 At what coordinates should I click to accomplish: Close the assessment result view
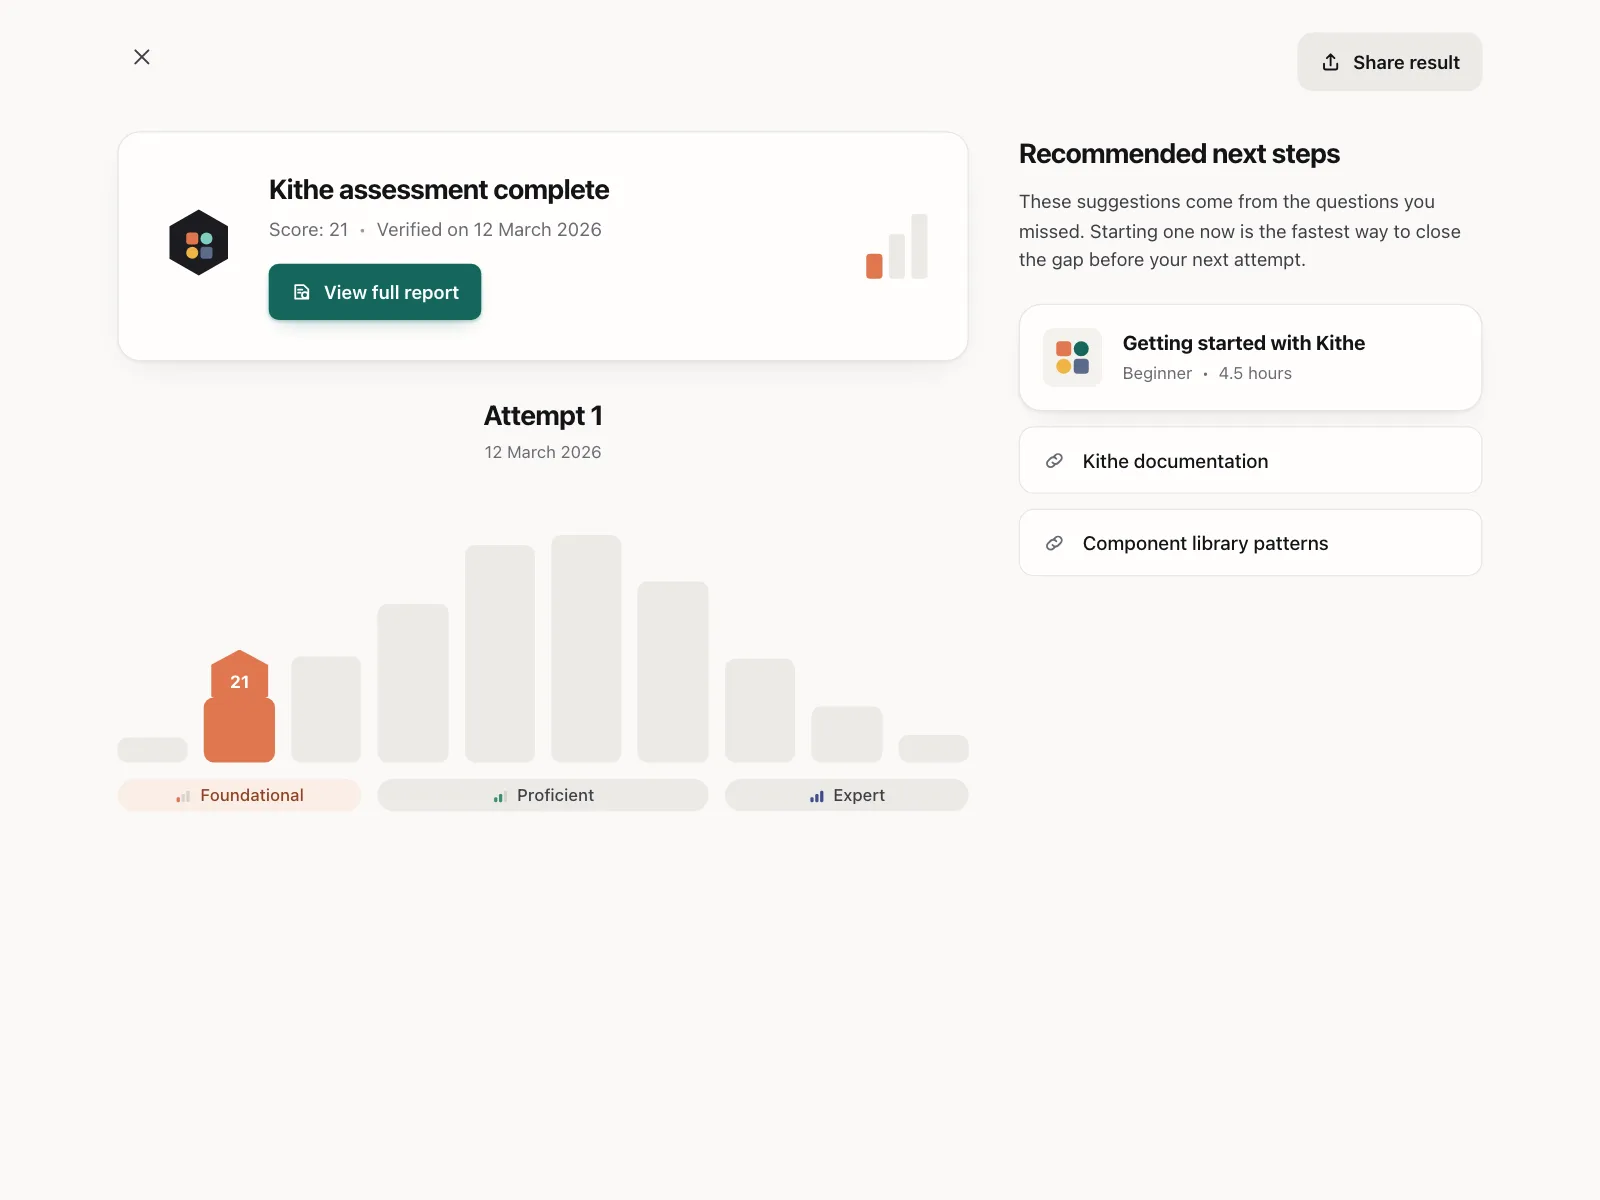pyautogui.click(x=142, y=57)
